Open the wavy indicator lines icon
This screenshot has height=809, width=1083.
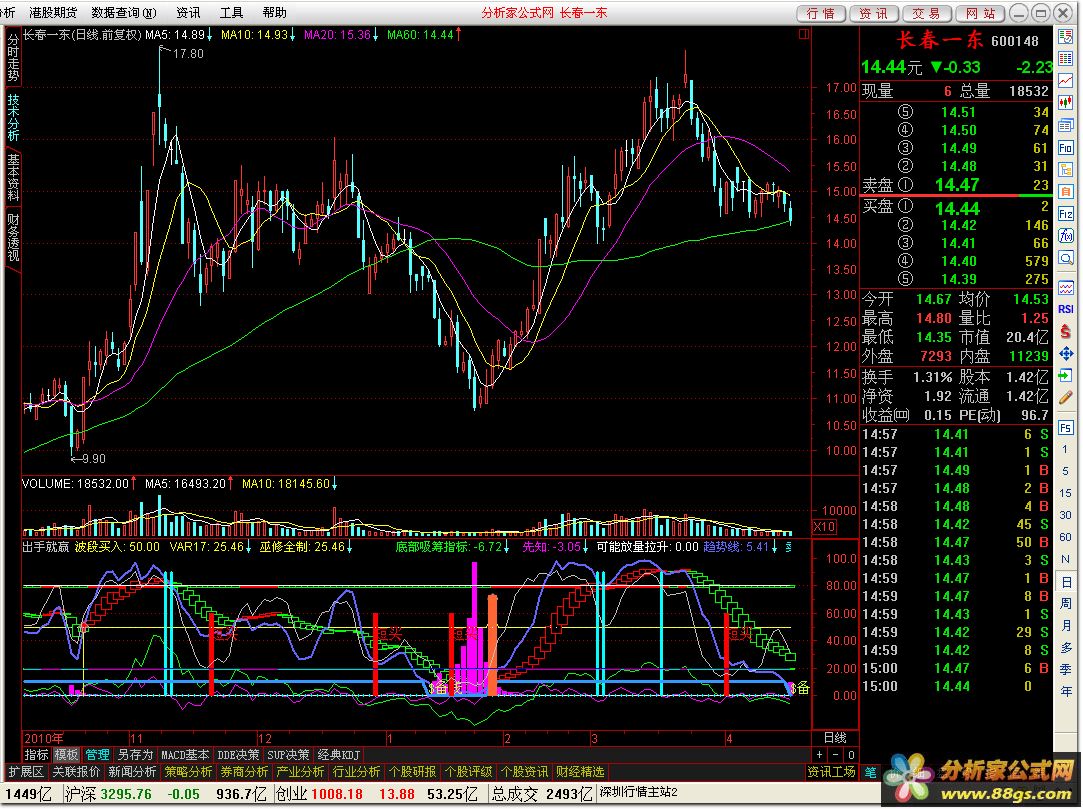click(x=1066, y=287)
